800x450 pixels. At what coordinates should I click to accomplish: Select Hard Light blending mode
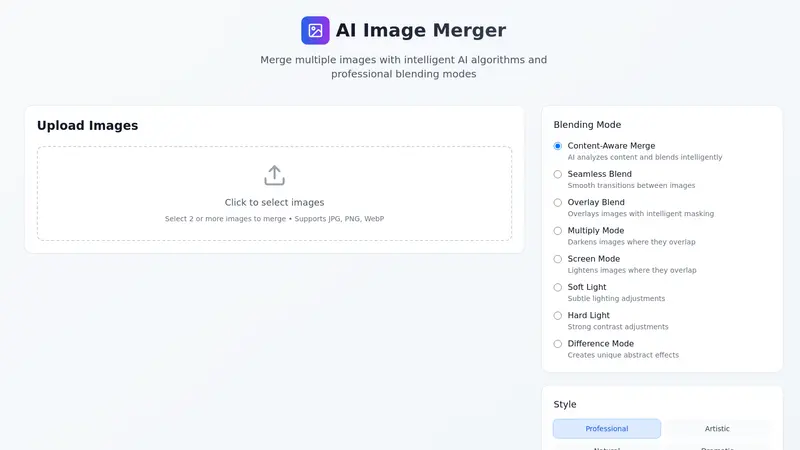pyautogui.click(x=558, y=315)
